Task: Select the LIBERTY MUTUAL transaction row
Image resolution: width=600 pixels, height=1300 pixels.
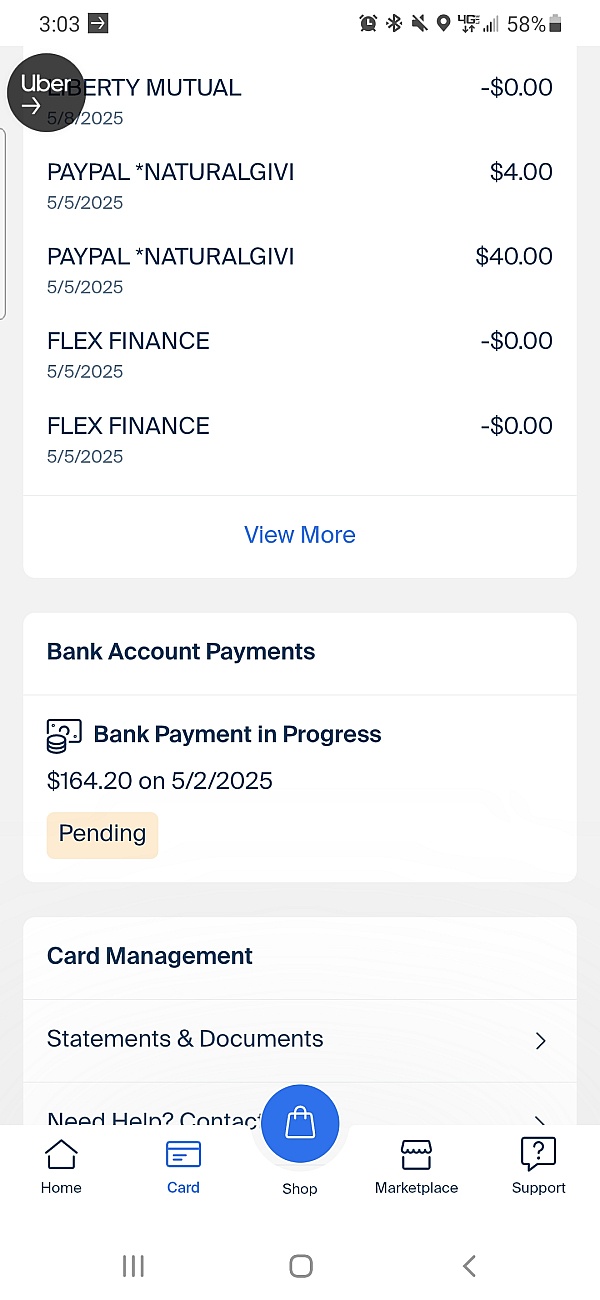Action: pyautogui.click(x=300, y=101)
